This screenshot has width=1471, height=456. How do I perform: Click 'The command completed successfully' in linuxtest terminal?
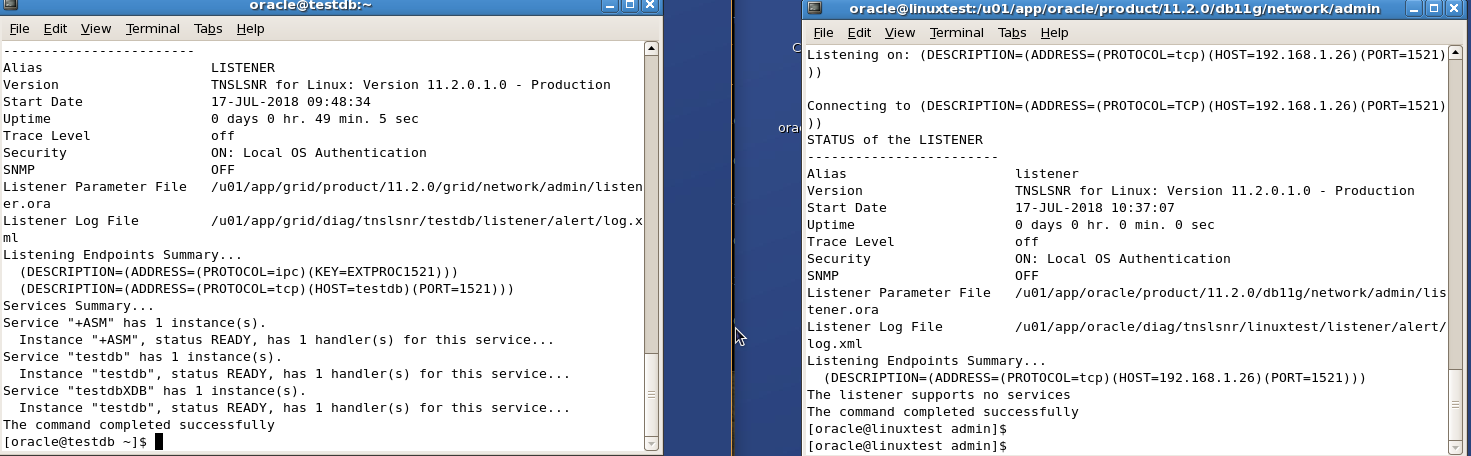coord(943,412)
